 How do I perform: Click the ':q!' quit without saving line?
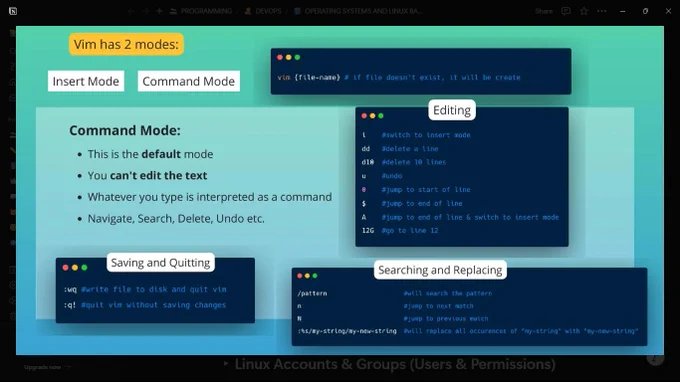[145, 305]
